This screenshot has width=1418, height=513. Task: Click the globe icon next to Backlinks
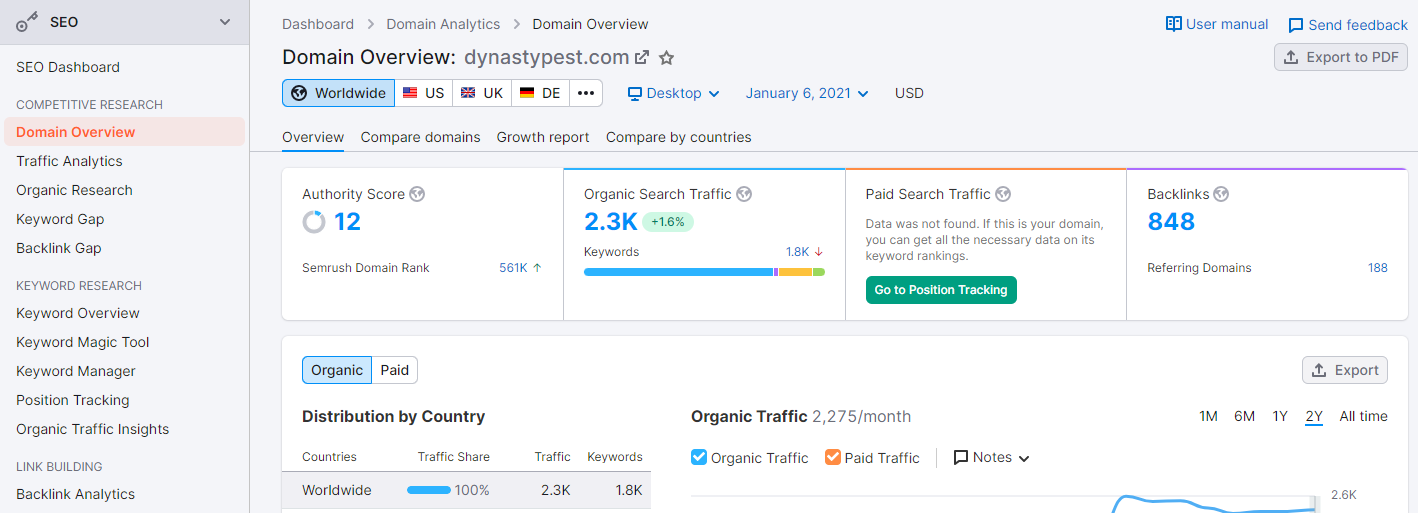pyautogui.click(x=1221, y=194)
